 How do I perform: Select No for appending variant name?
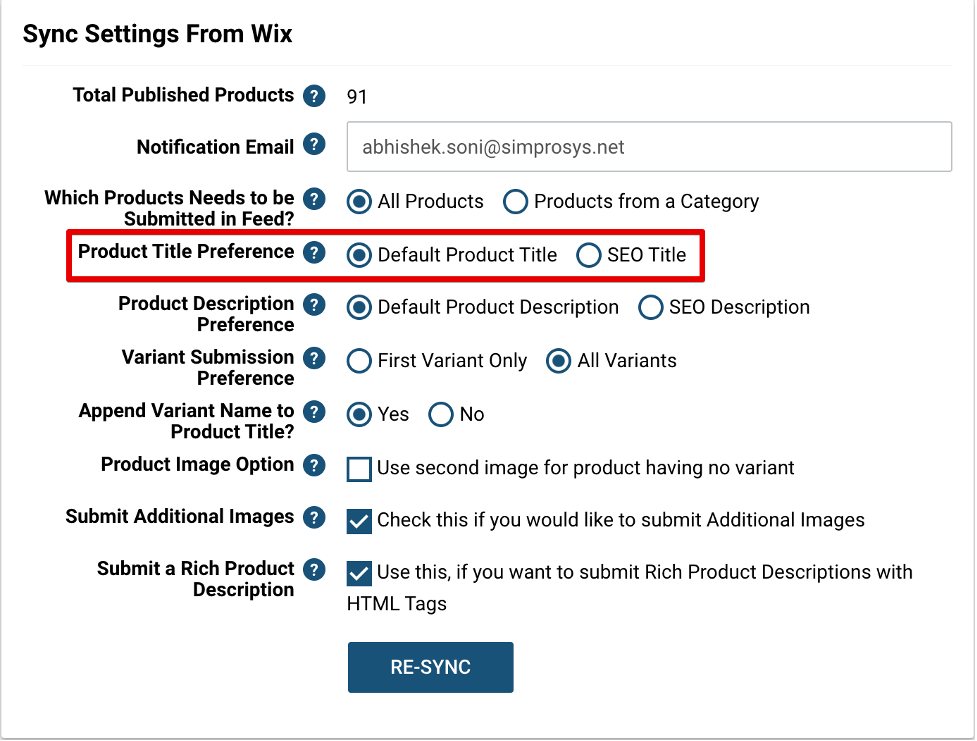coord(441,414)
